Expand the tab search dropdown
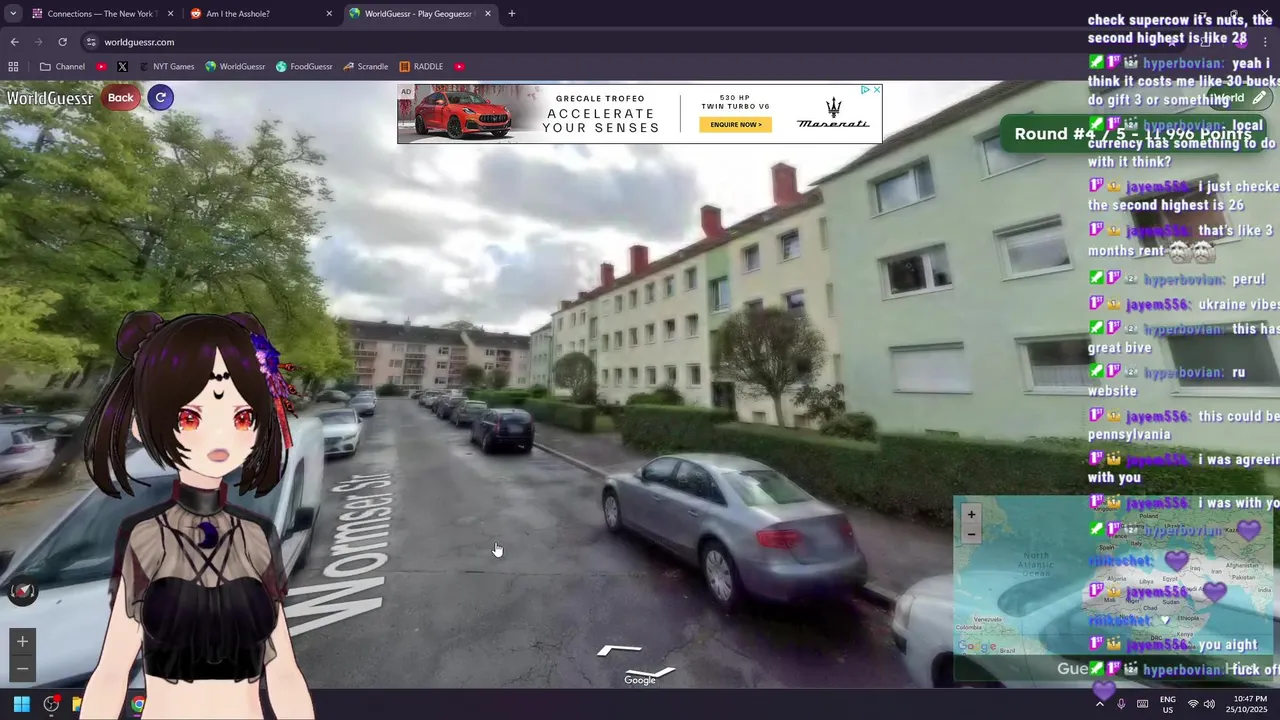Viewport: 1280px width, 720px height. pyautogui.click(x=12, y=14)
